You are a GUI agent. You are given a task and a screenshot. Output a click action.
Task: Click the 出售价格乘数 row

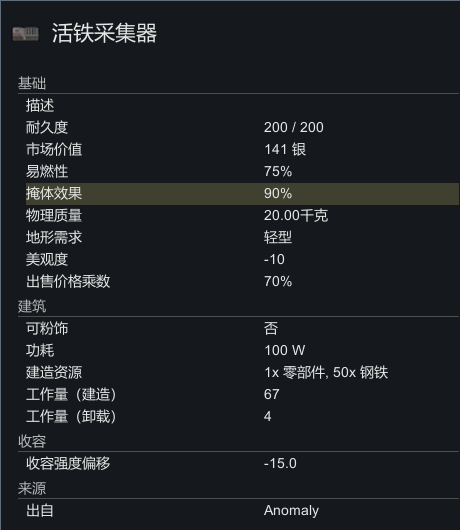(x=242, y=282)
